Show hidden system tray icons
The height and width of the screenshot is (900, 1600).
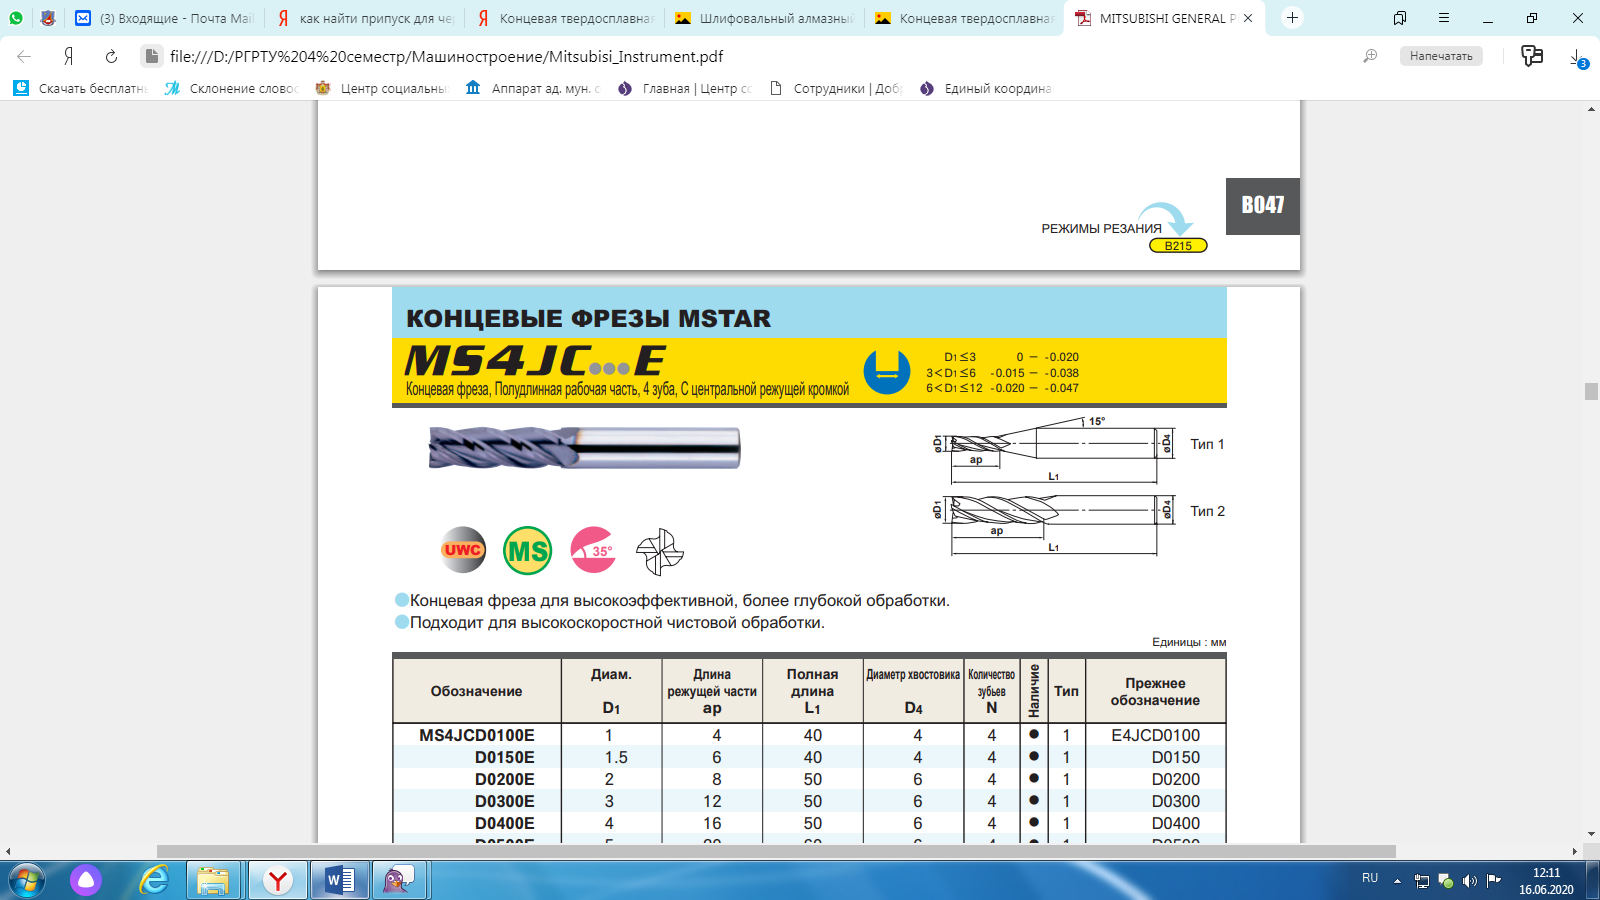[1397, 881]
